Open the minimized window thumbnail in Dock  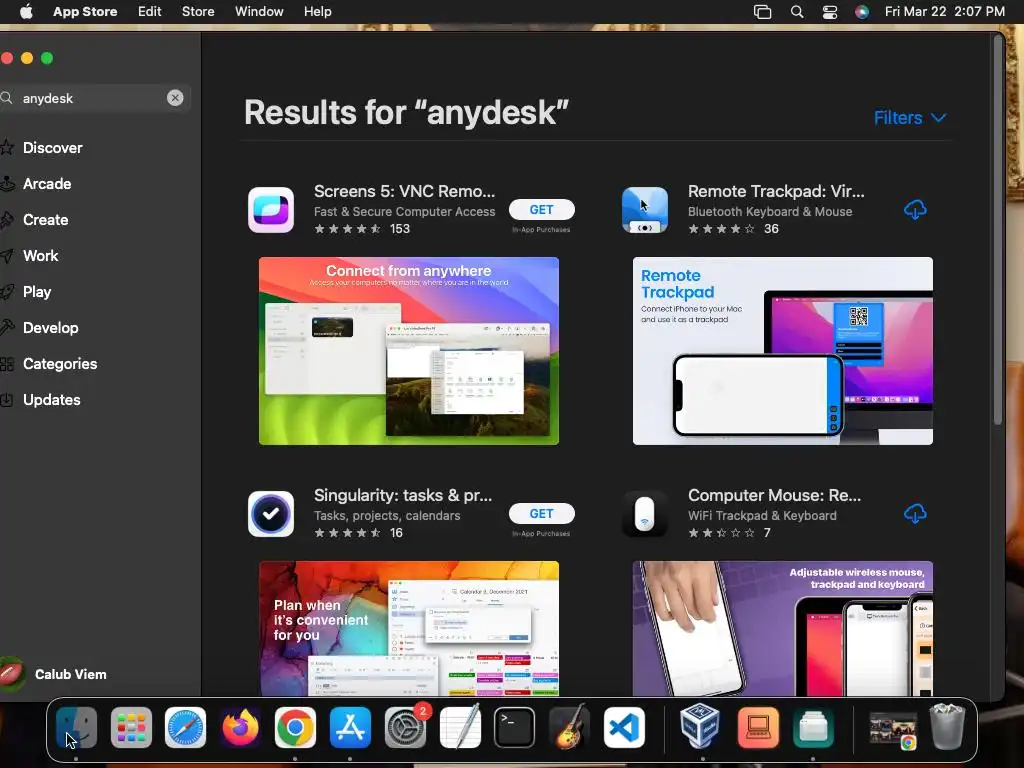[892, 728]
